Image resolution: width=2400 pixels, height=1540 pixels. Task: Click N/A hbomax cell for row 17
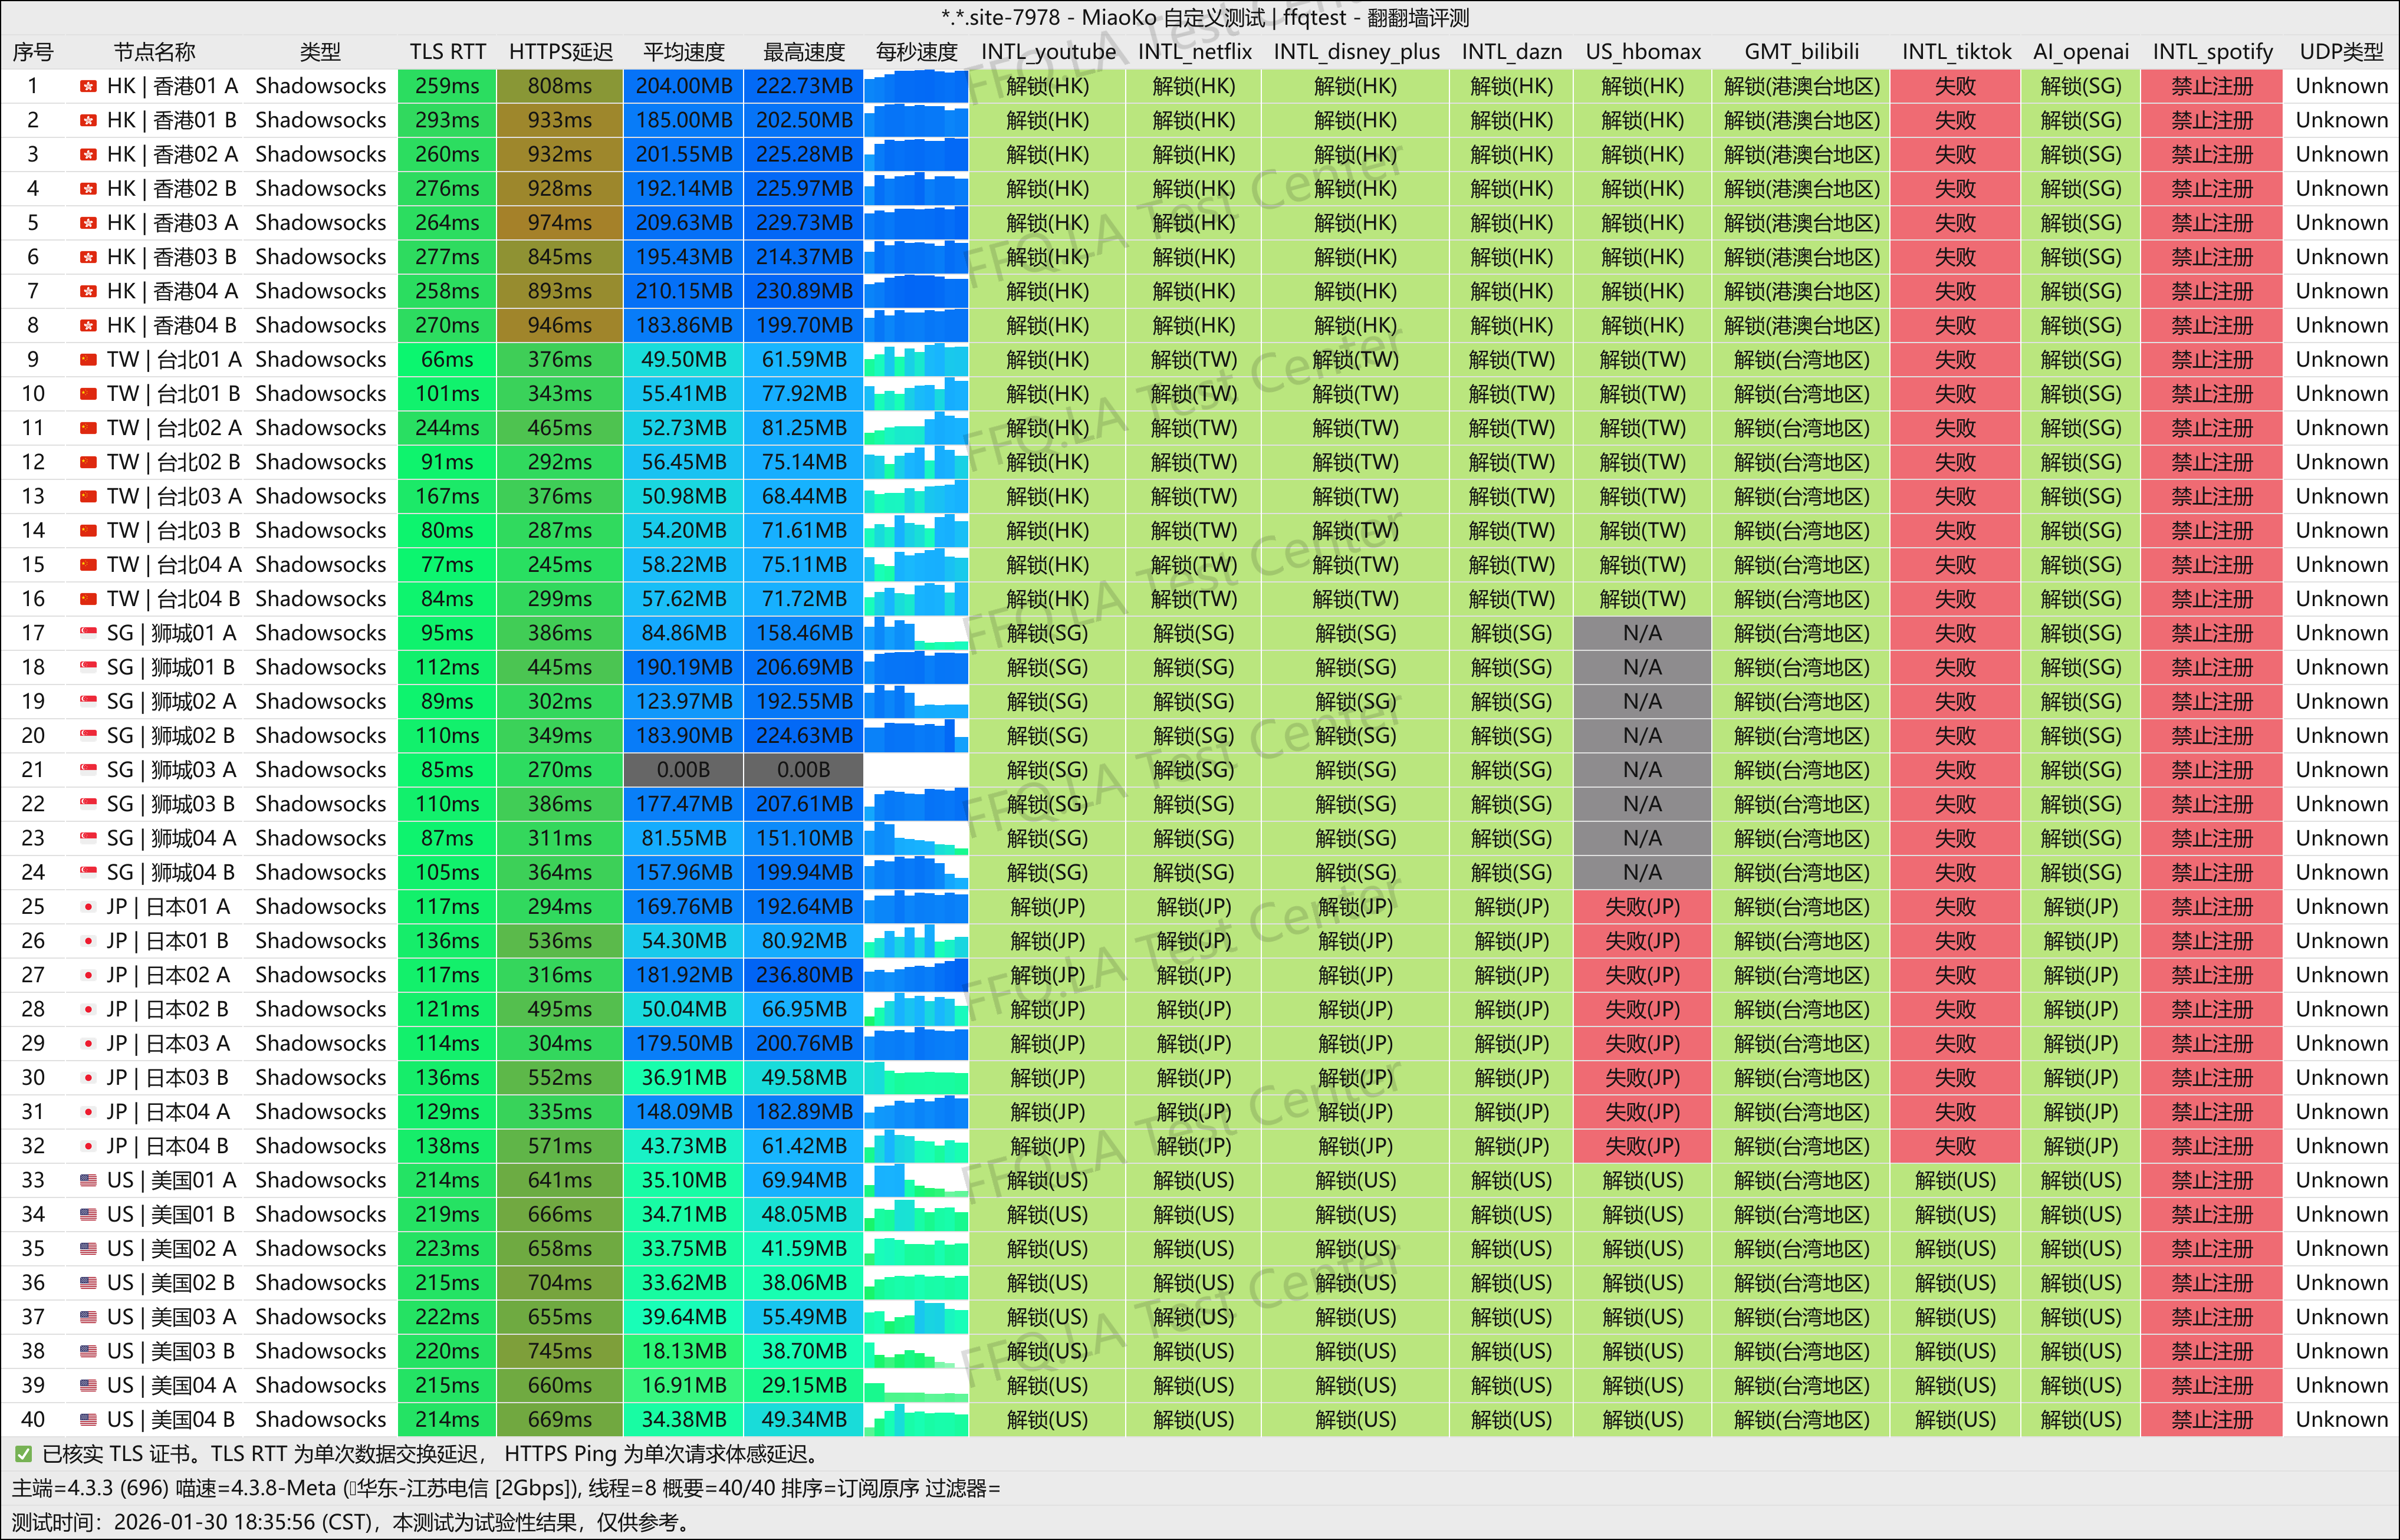pyautogui.click(x=1642, y=634)
